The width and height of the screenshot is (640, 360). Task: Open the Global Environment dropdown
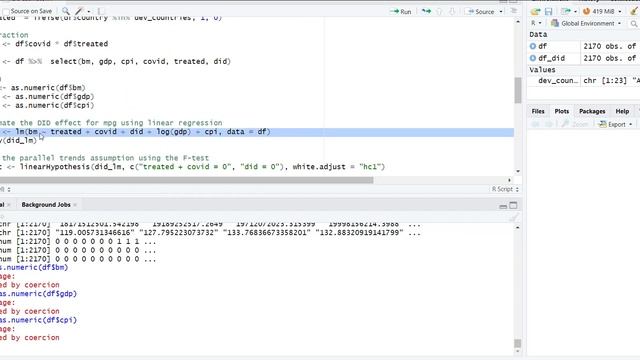[x=586, y=23]
